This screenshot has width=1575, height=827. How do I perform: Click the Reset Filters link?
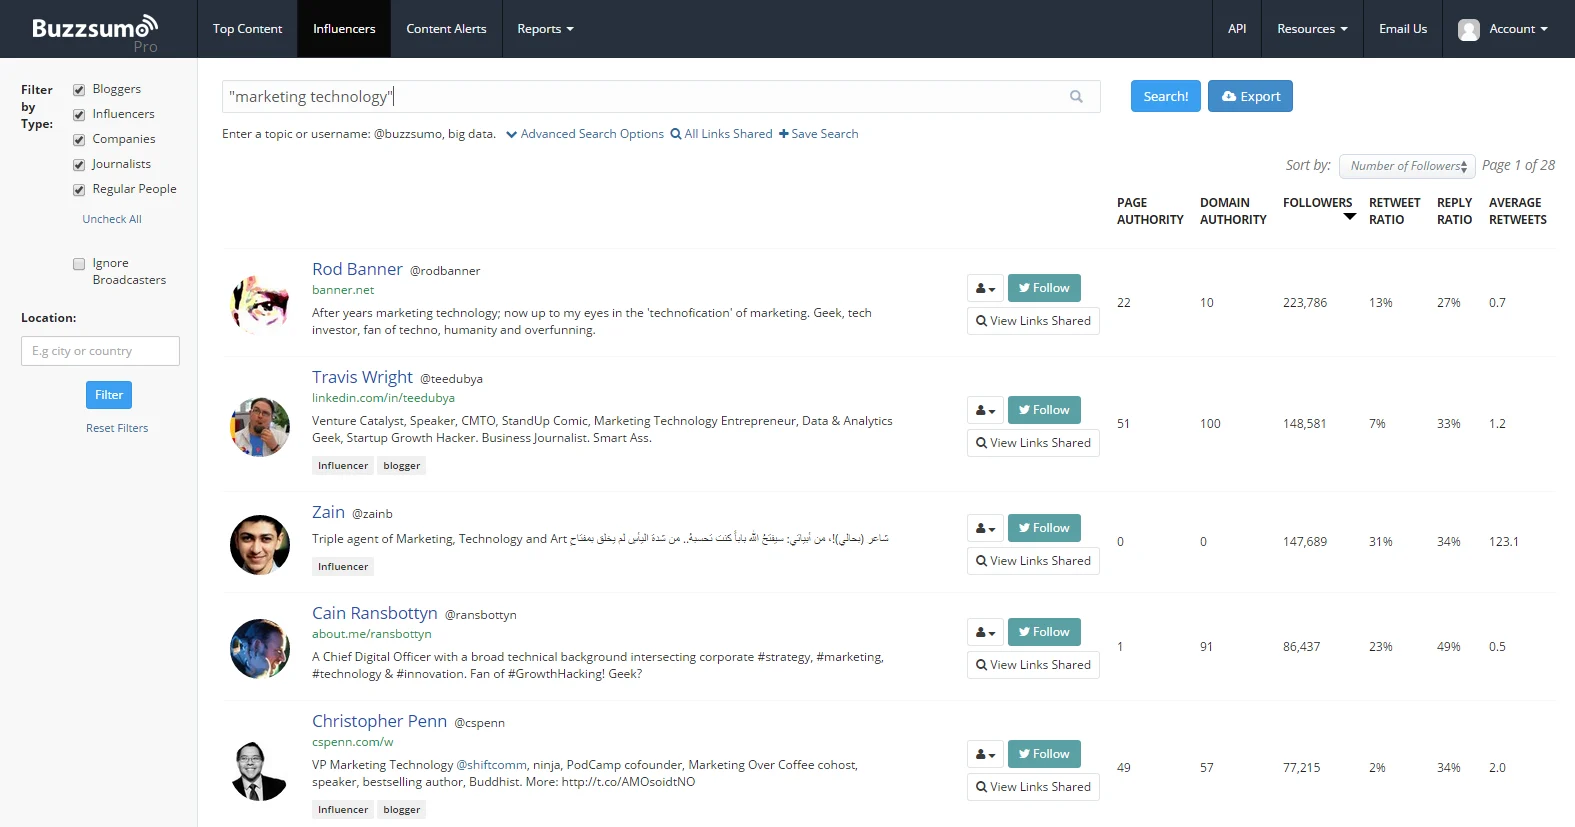(x=117, y=428)
